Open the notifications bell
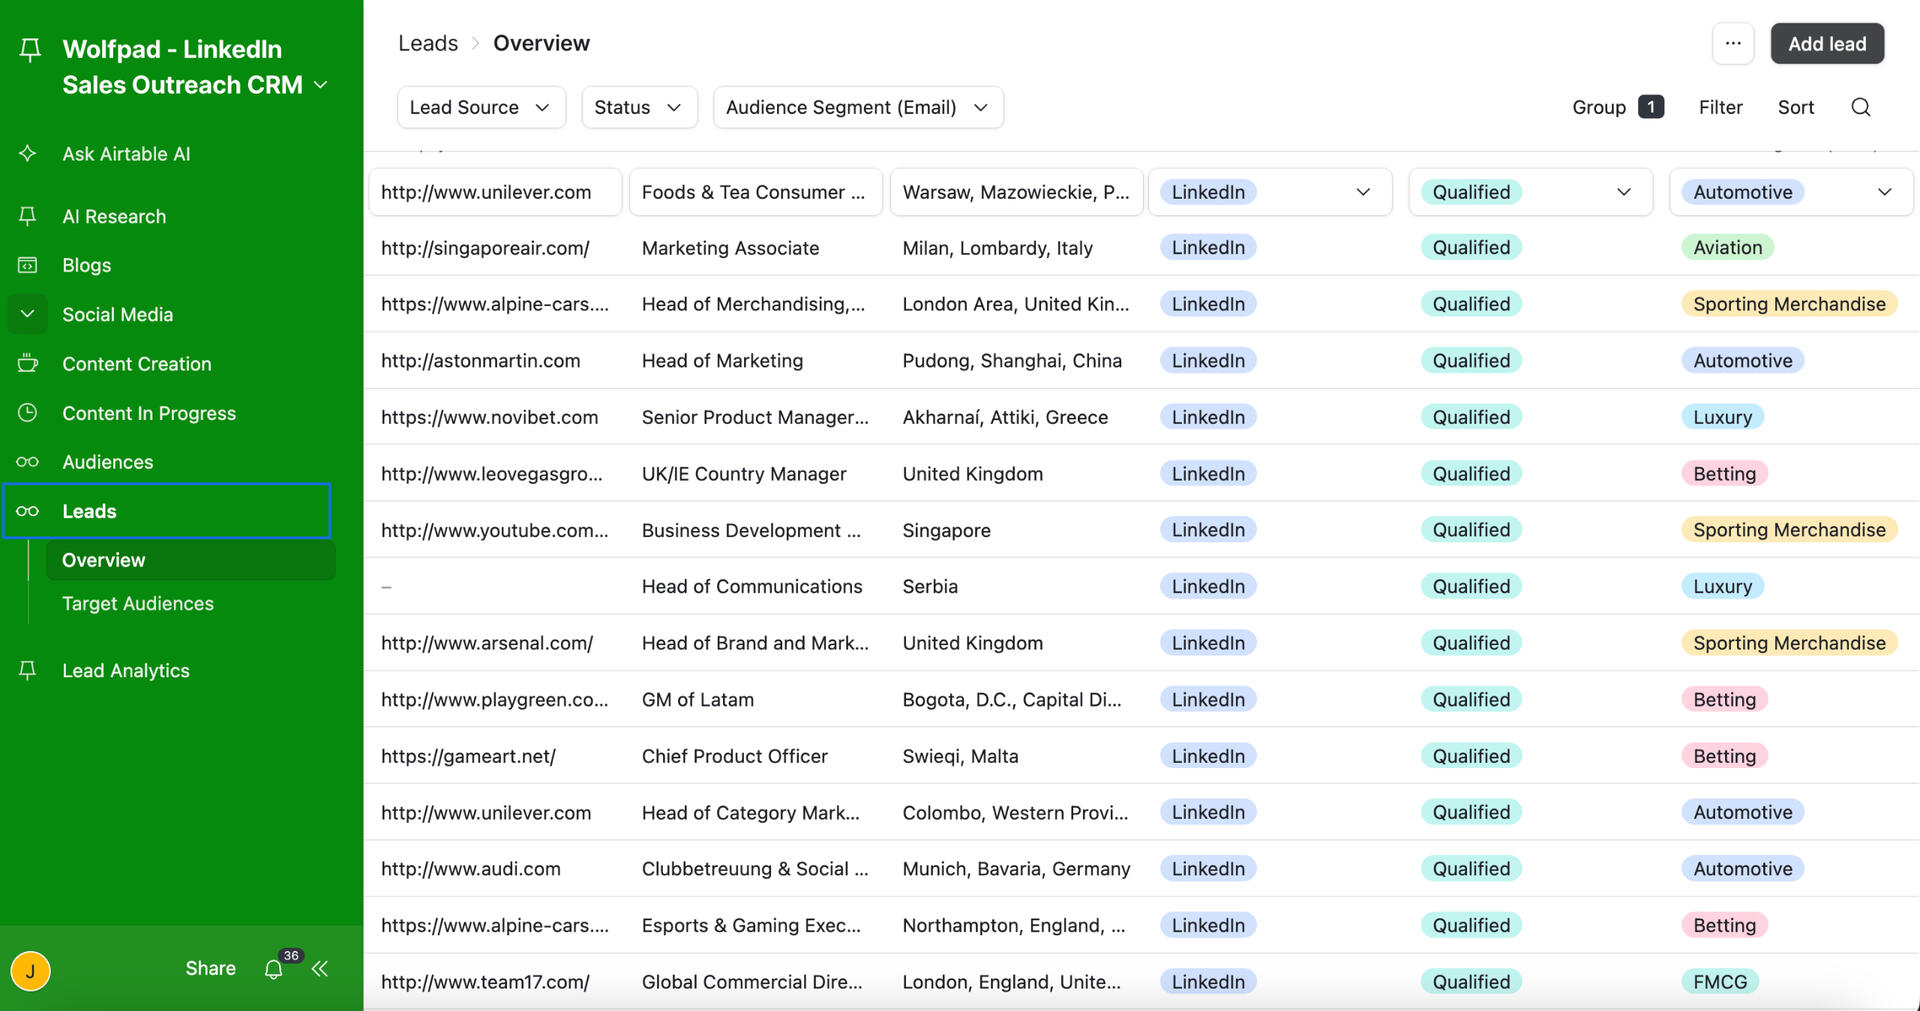1920x1011 pixels. pyautogui.click(x=273, y=969)
